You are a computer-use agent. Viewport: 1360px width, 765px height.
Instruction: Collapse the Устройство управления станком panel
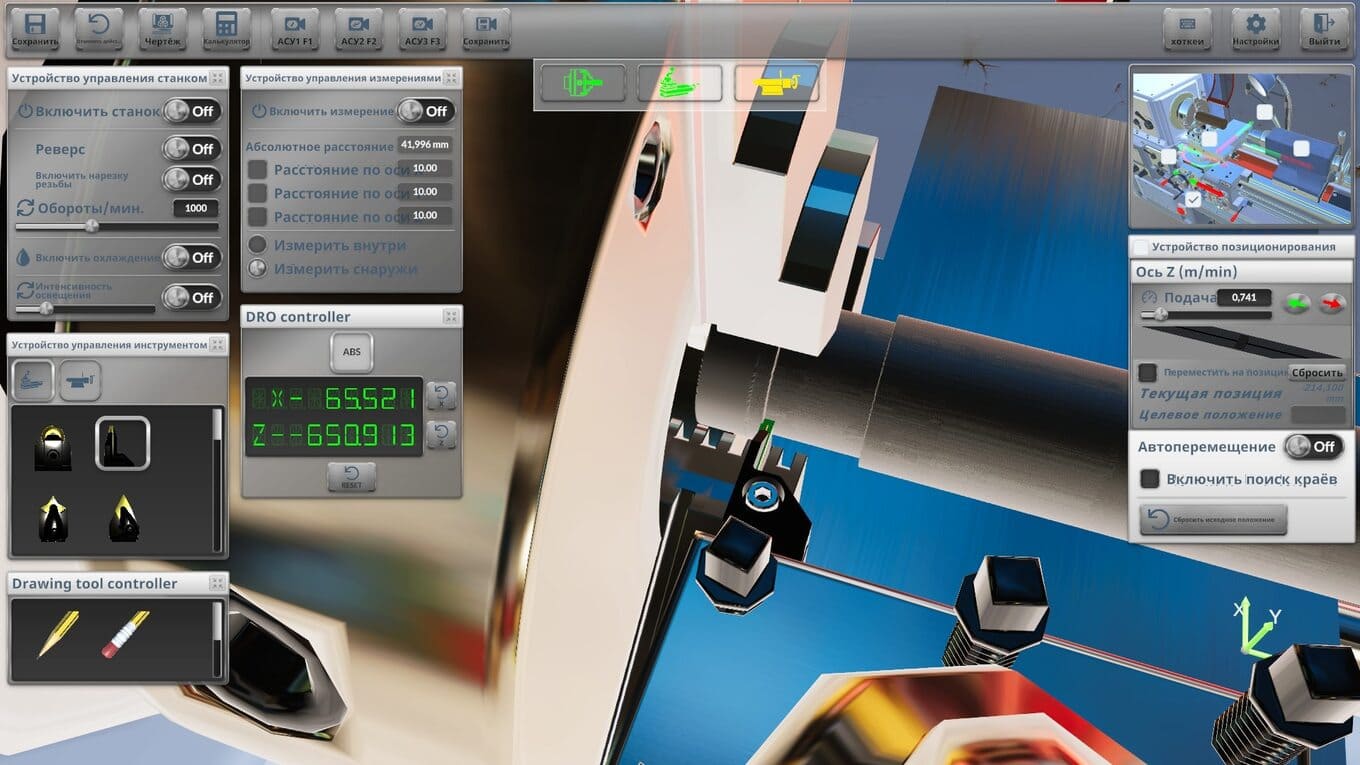pyautogui.click(x=217, y=78)
